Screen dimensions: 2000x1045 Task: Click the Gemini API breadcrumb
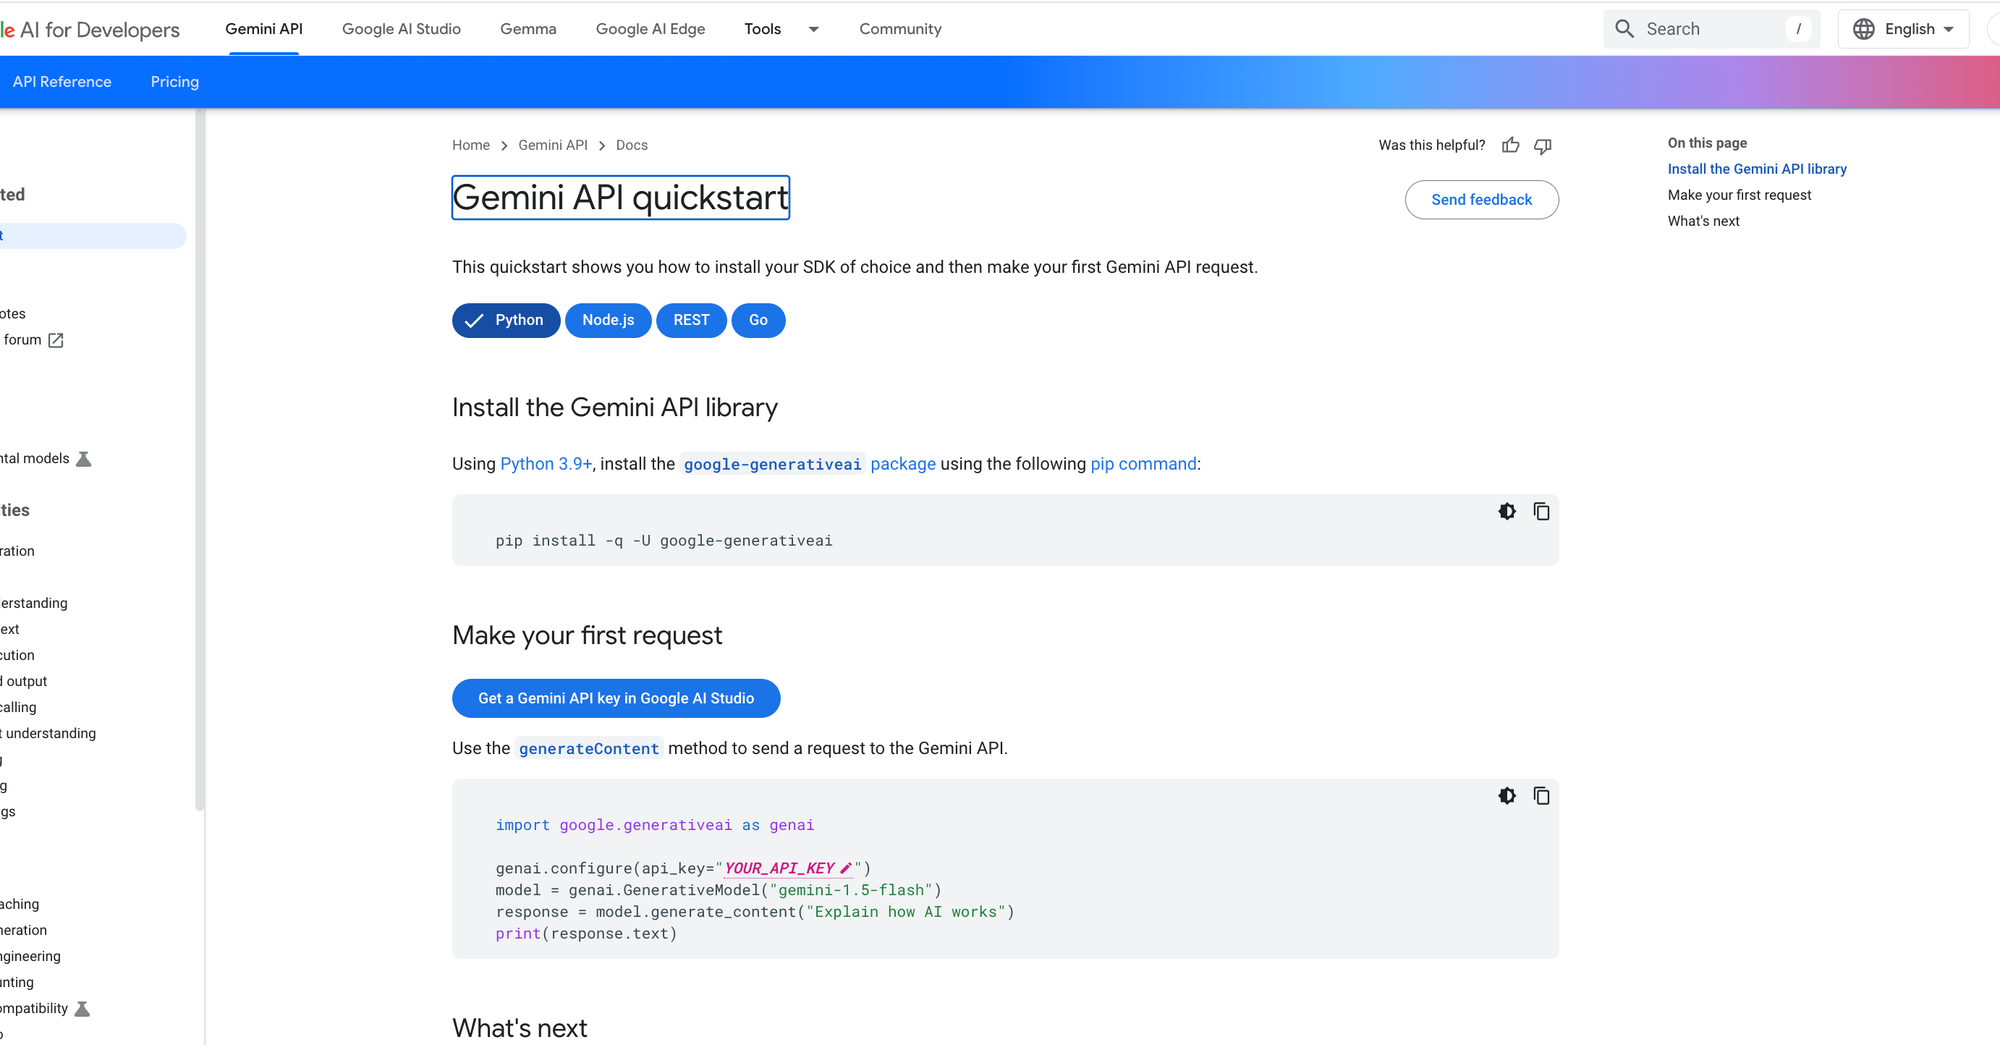pos(553,145)
